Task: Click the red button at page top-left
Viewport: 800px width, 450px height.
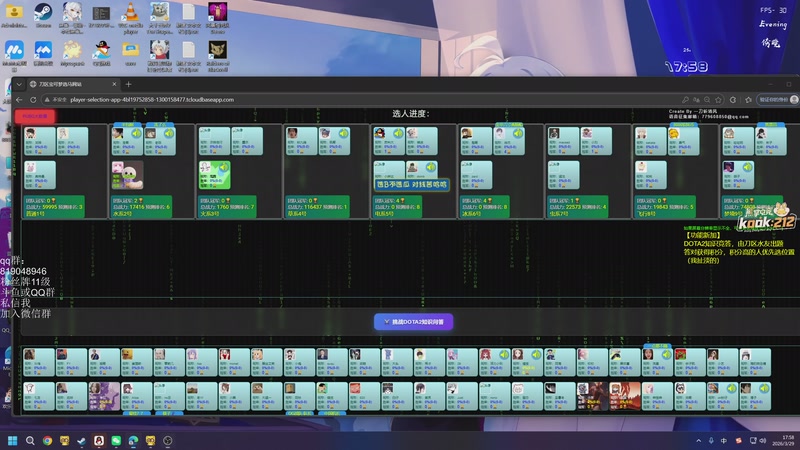Action: (x=35, y=116)
